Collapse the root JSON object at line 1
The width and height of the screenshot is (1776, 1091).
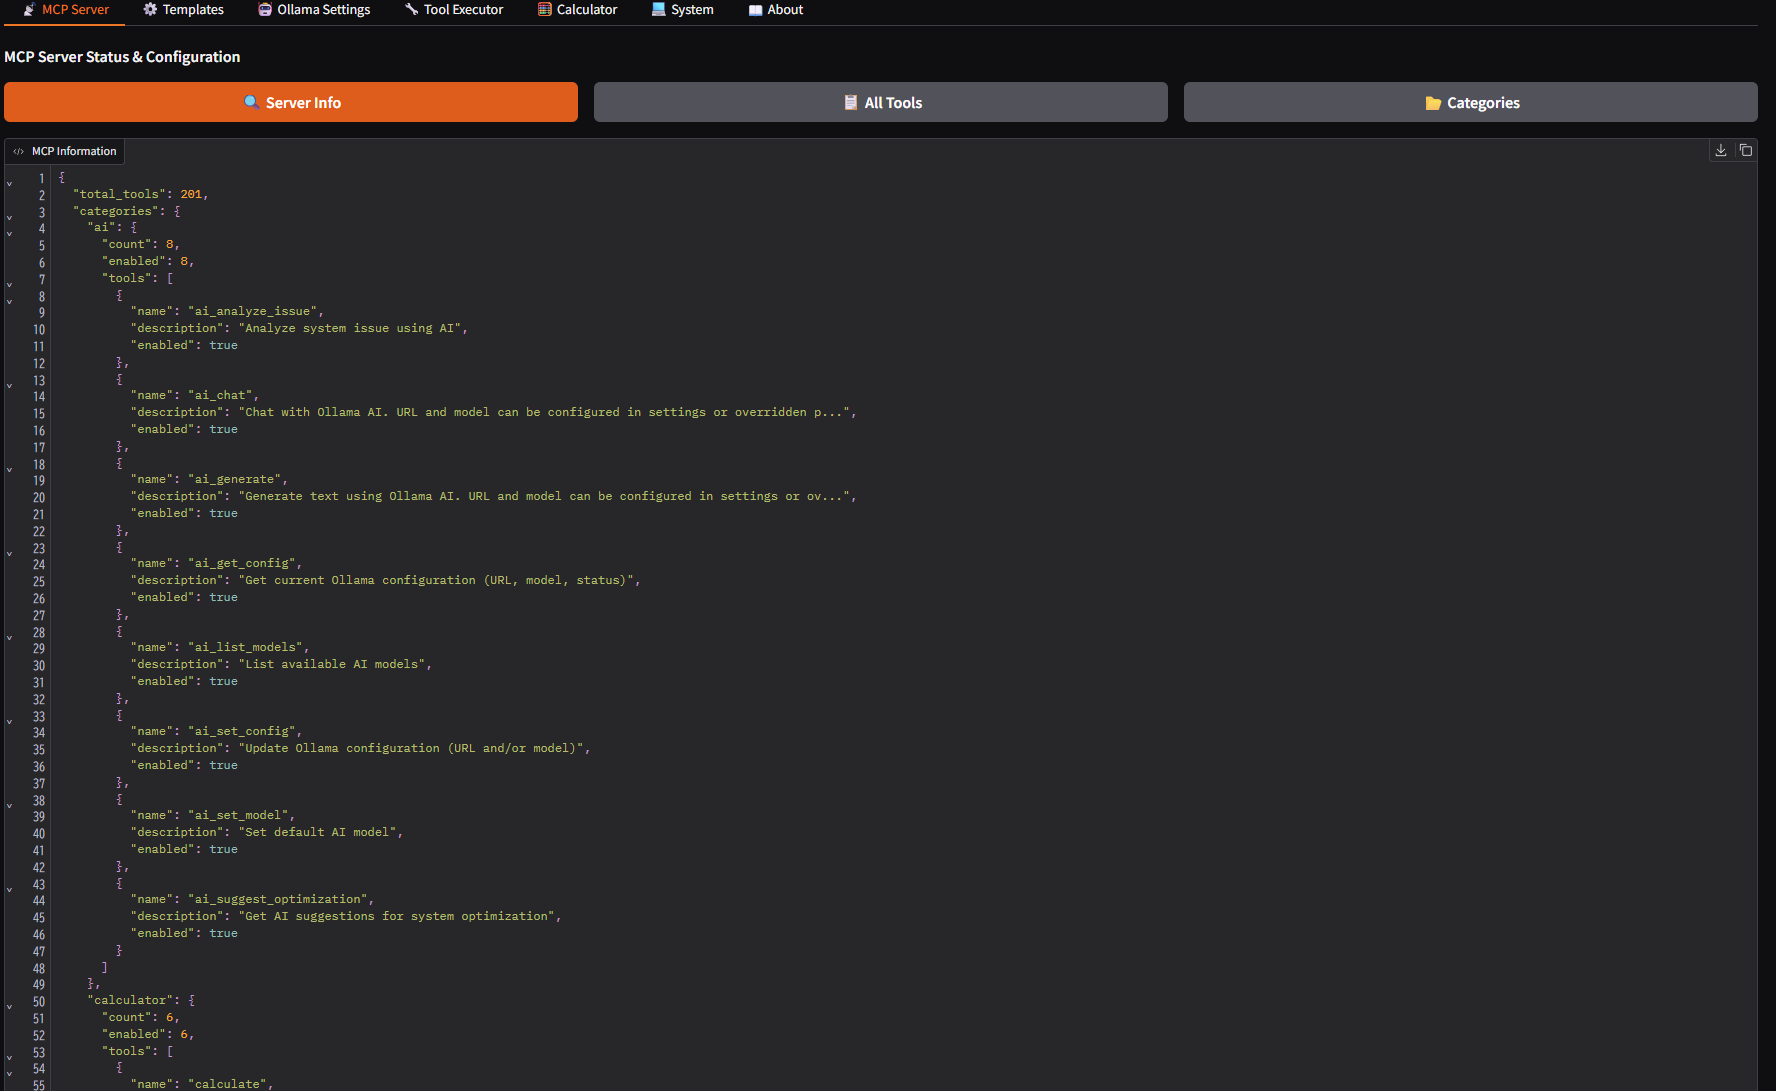(x=10, y=184)
